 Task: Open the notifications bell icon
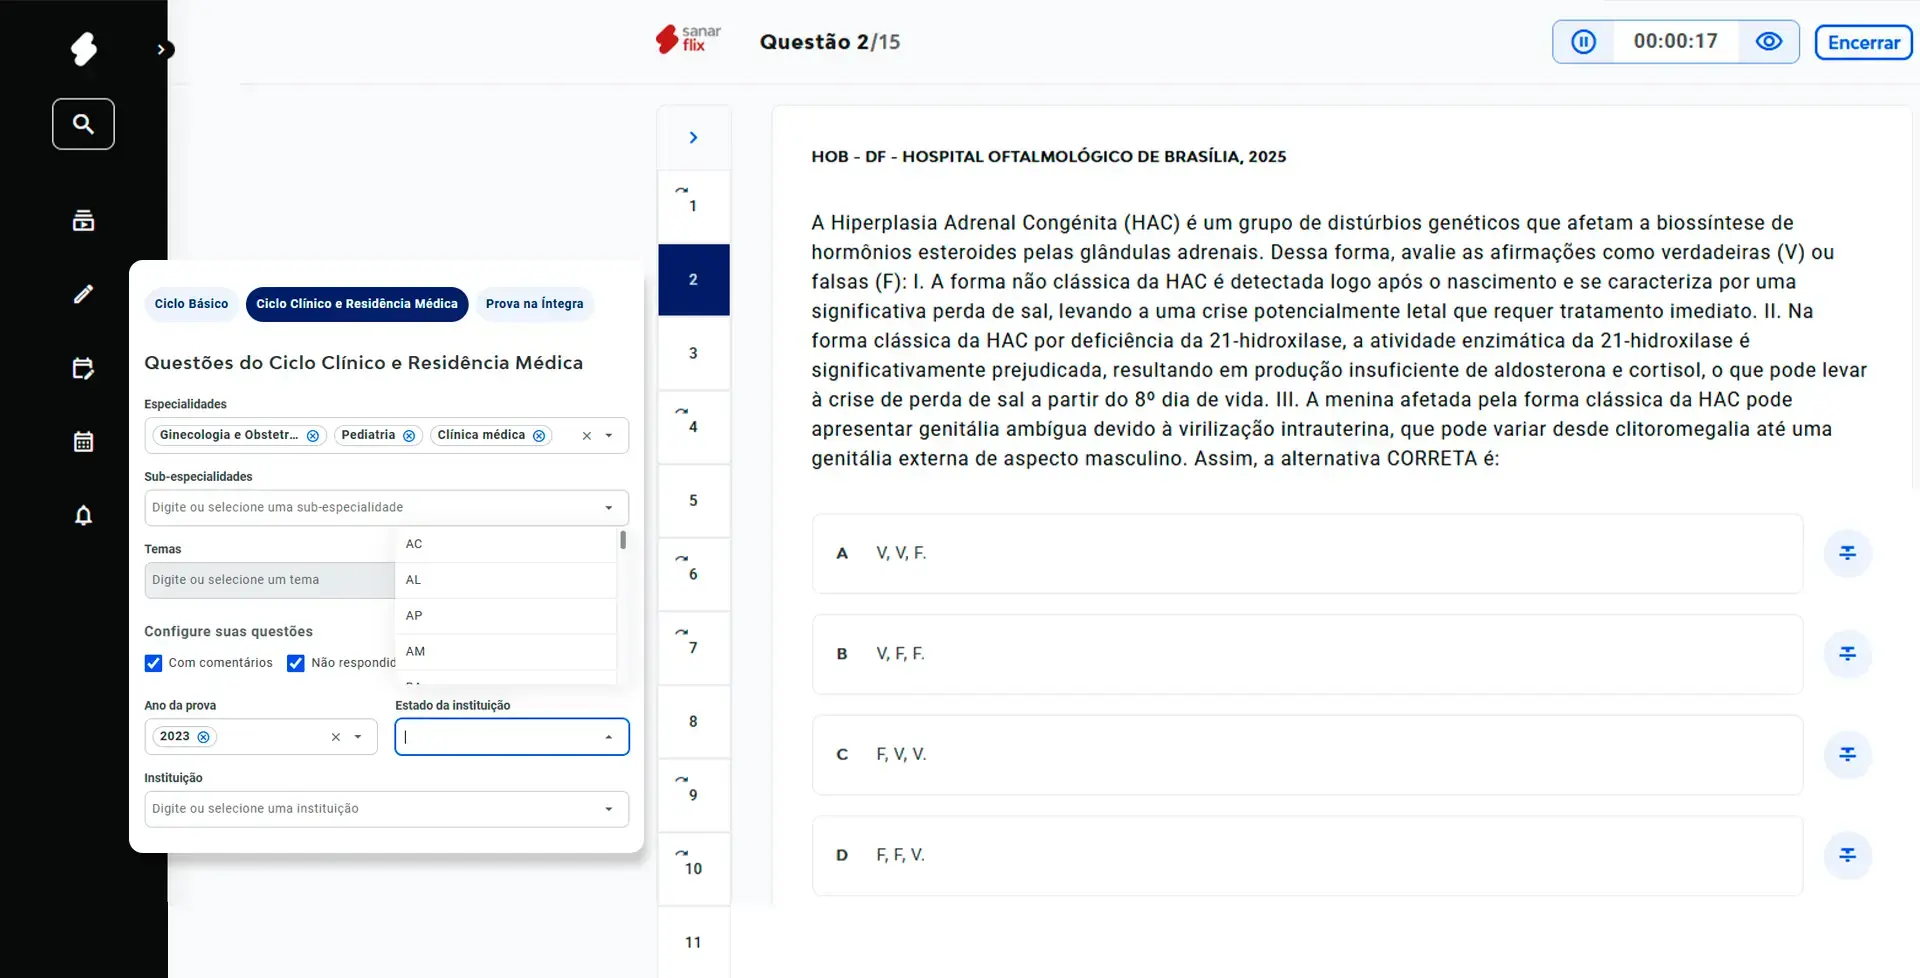point(83,515)
